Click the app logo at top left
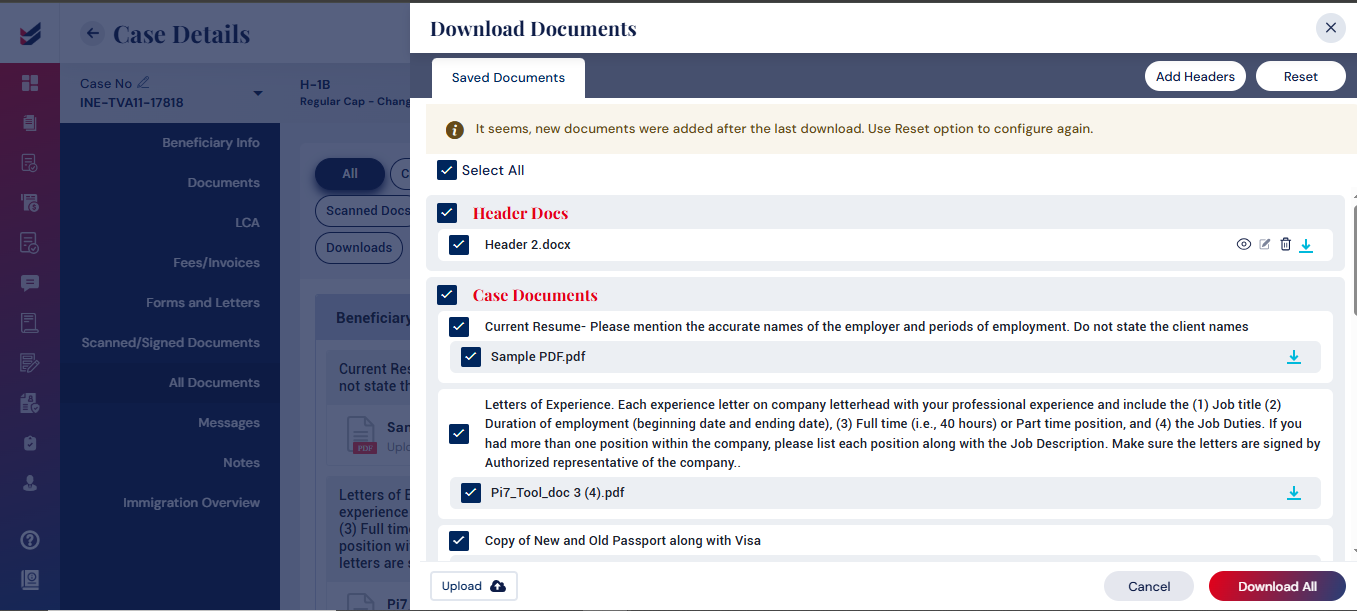1357x611 pixels. pos(30,33)
